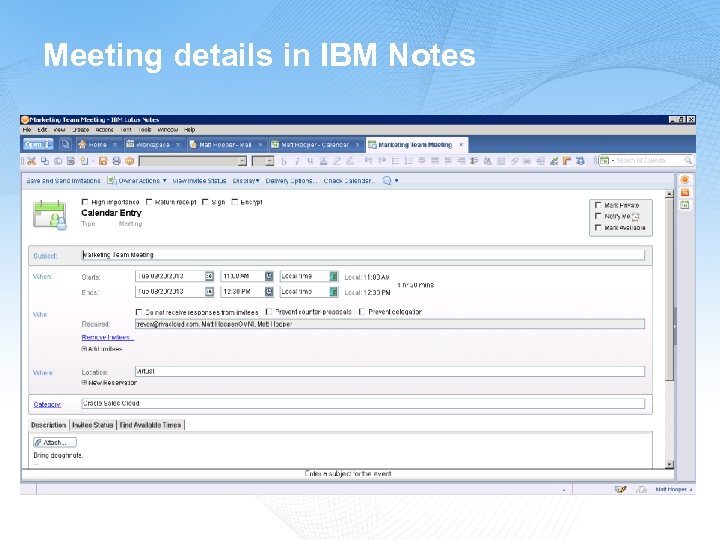Open the Edit menu
The image size is (720, 540).
[x=42, y=129]
